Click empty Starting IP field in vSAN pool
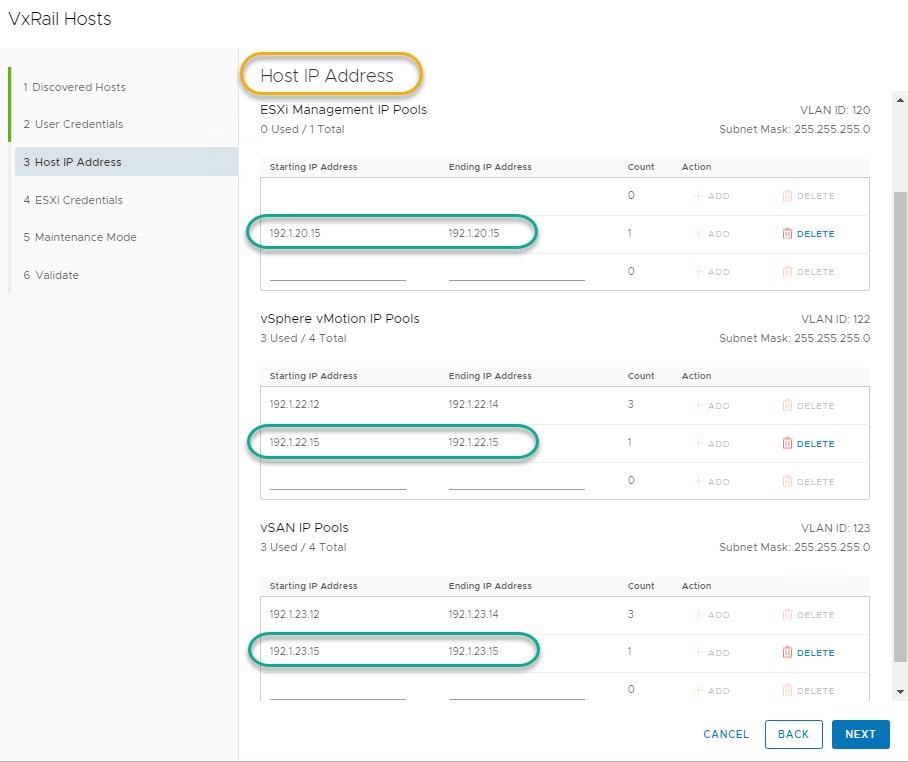This screenshot has height=762, width=908. coord(337,690)
